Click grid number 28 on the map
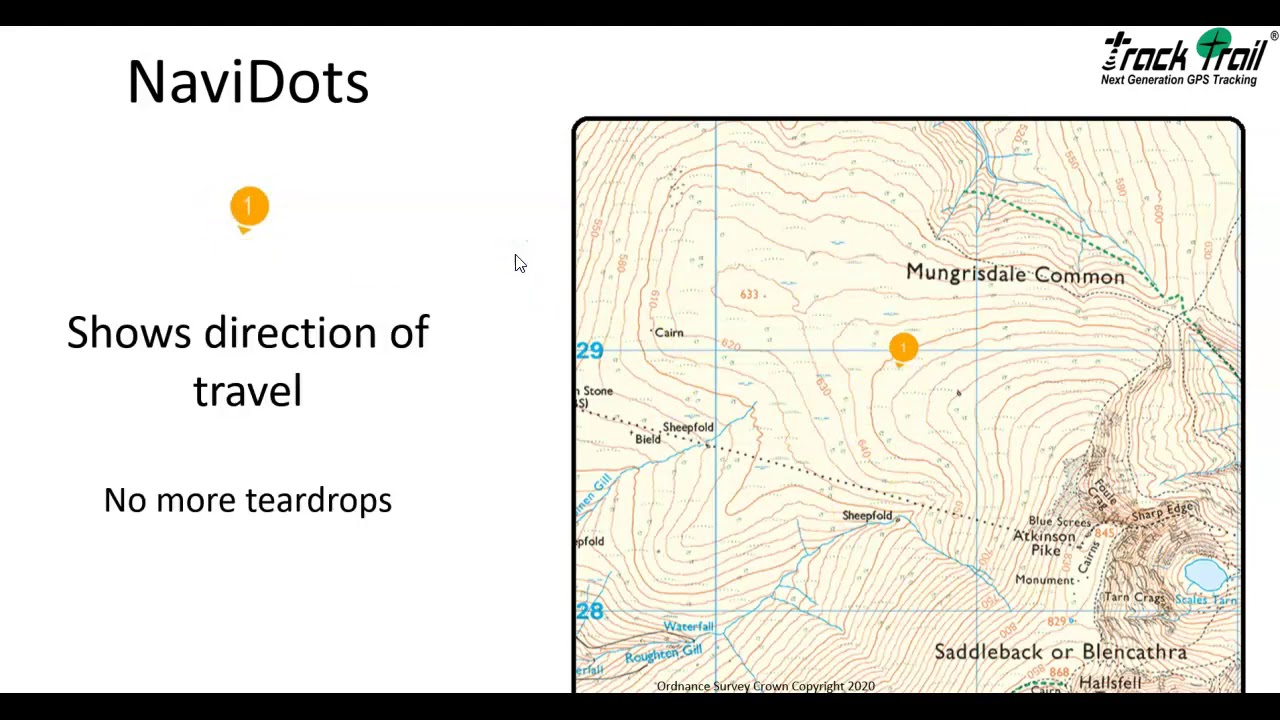The height and width of the screenshot is (720, 1280). [x=590, y=611]
